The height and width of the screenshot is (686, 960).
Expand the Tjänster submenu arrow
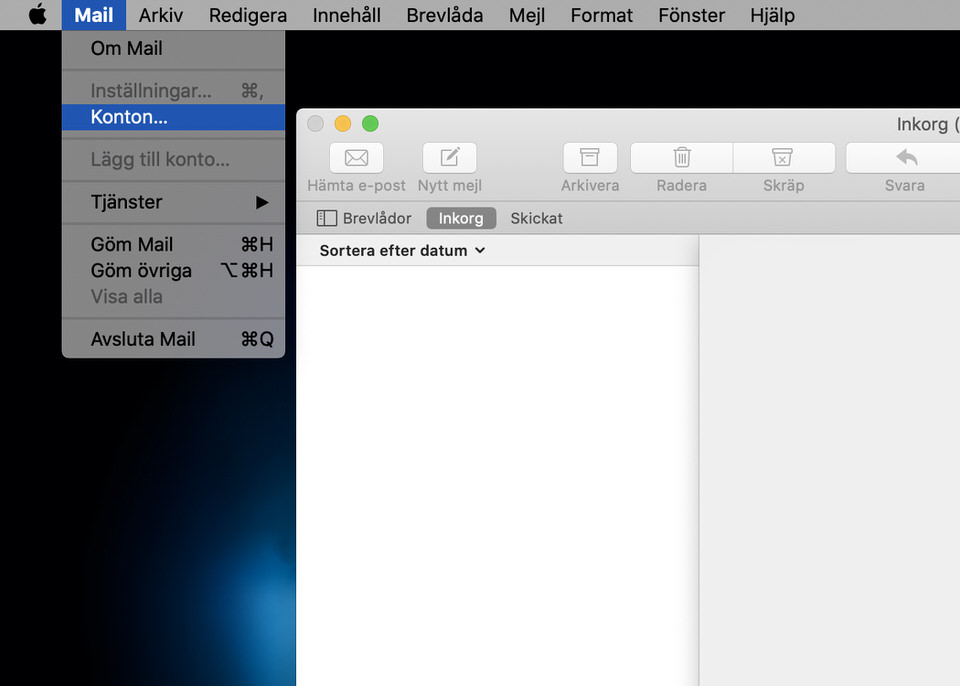262,202
